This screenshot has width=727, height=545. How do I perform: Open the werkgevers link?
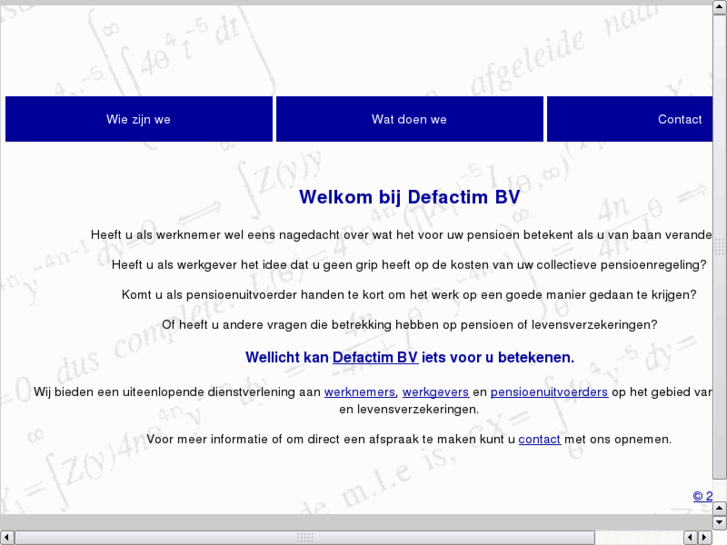[435, 392]
